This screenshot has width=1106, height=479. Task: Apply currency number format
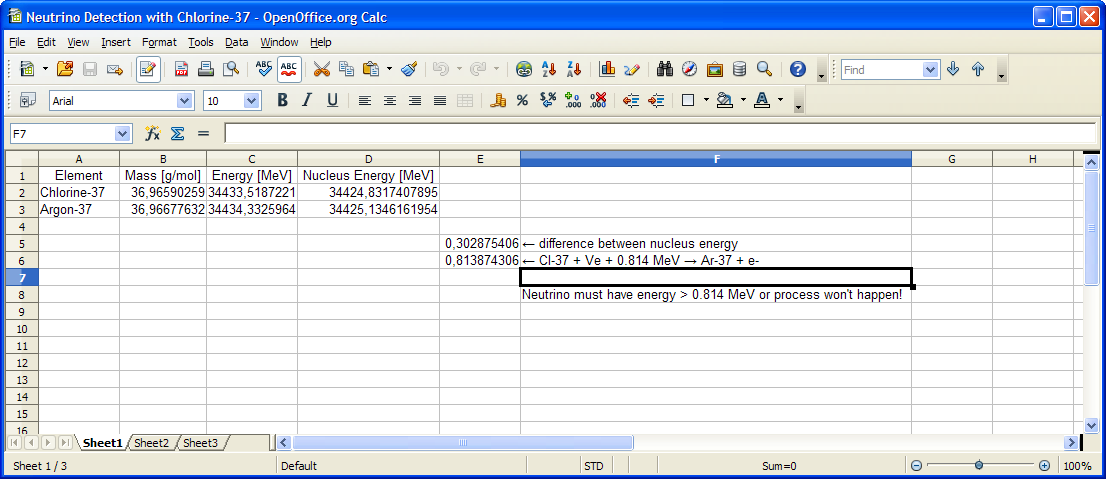pos(498,100)
